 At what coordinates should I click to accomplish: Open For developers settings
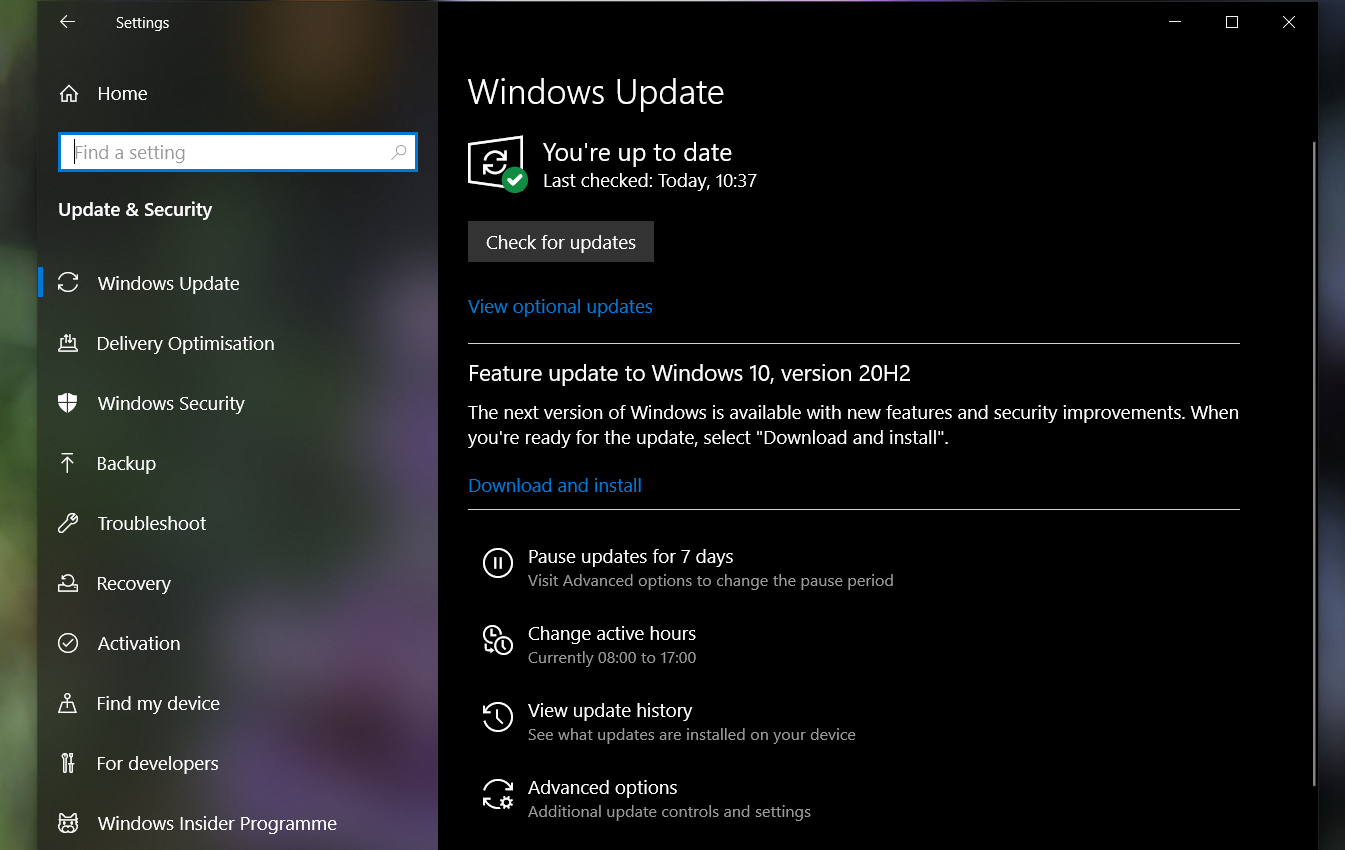tap(238, 763)
